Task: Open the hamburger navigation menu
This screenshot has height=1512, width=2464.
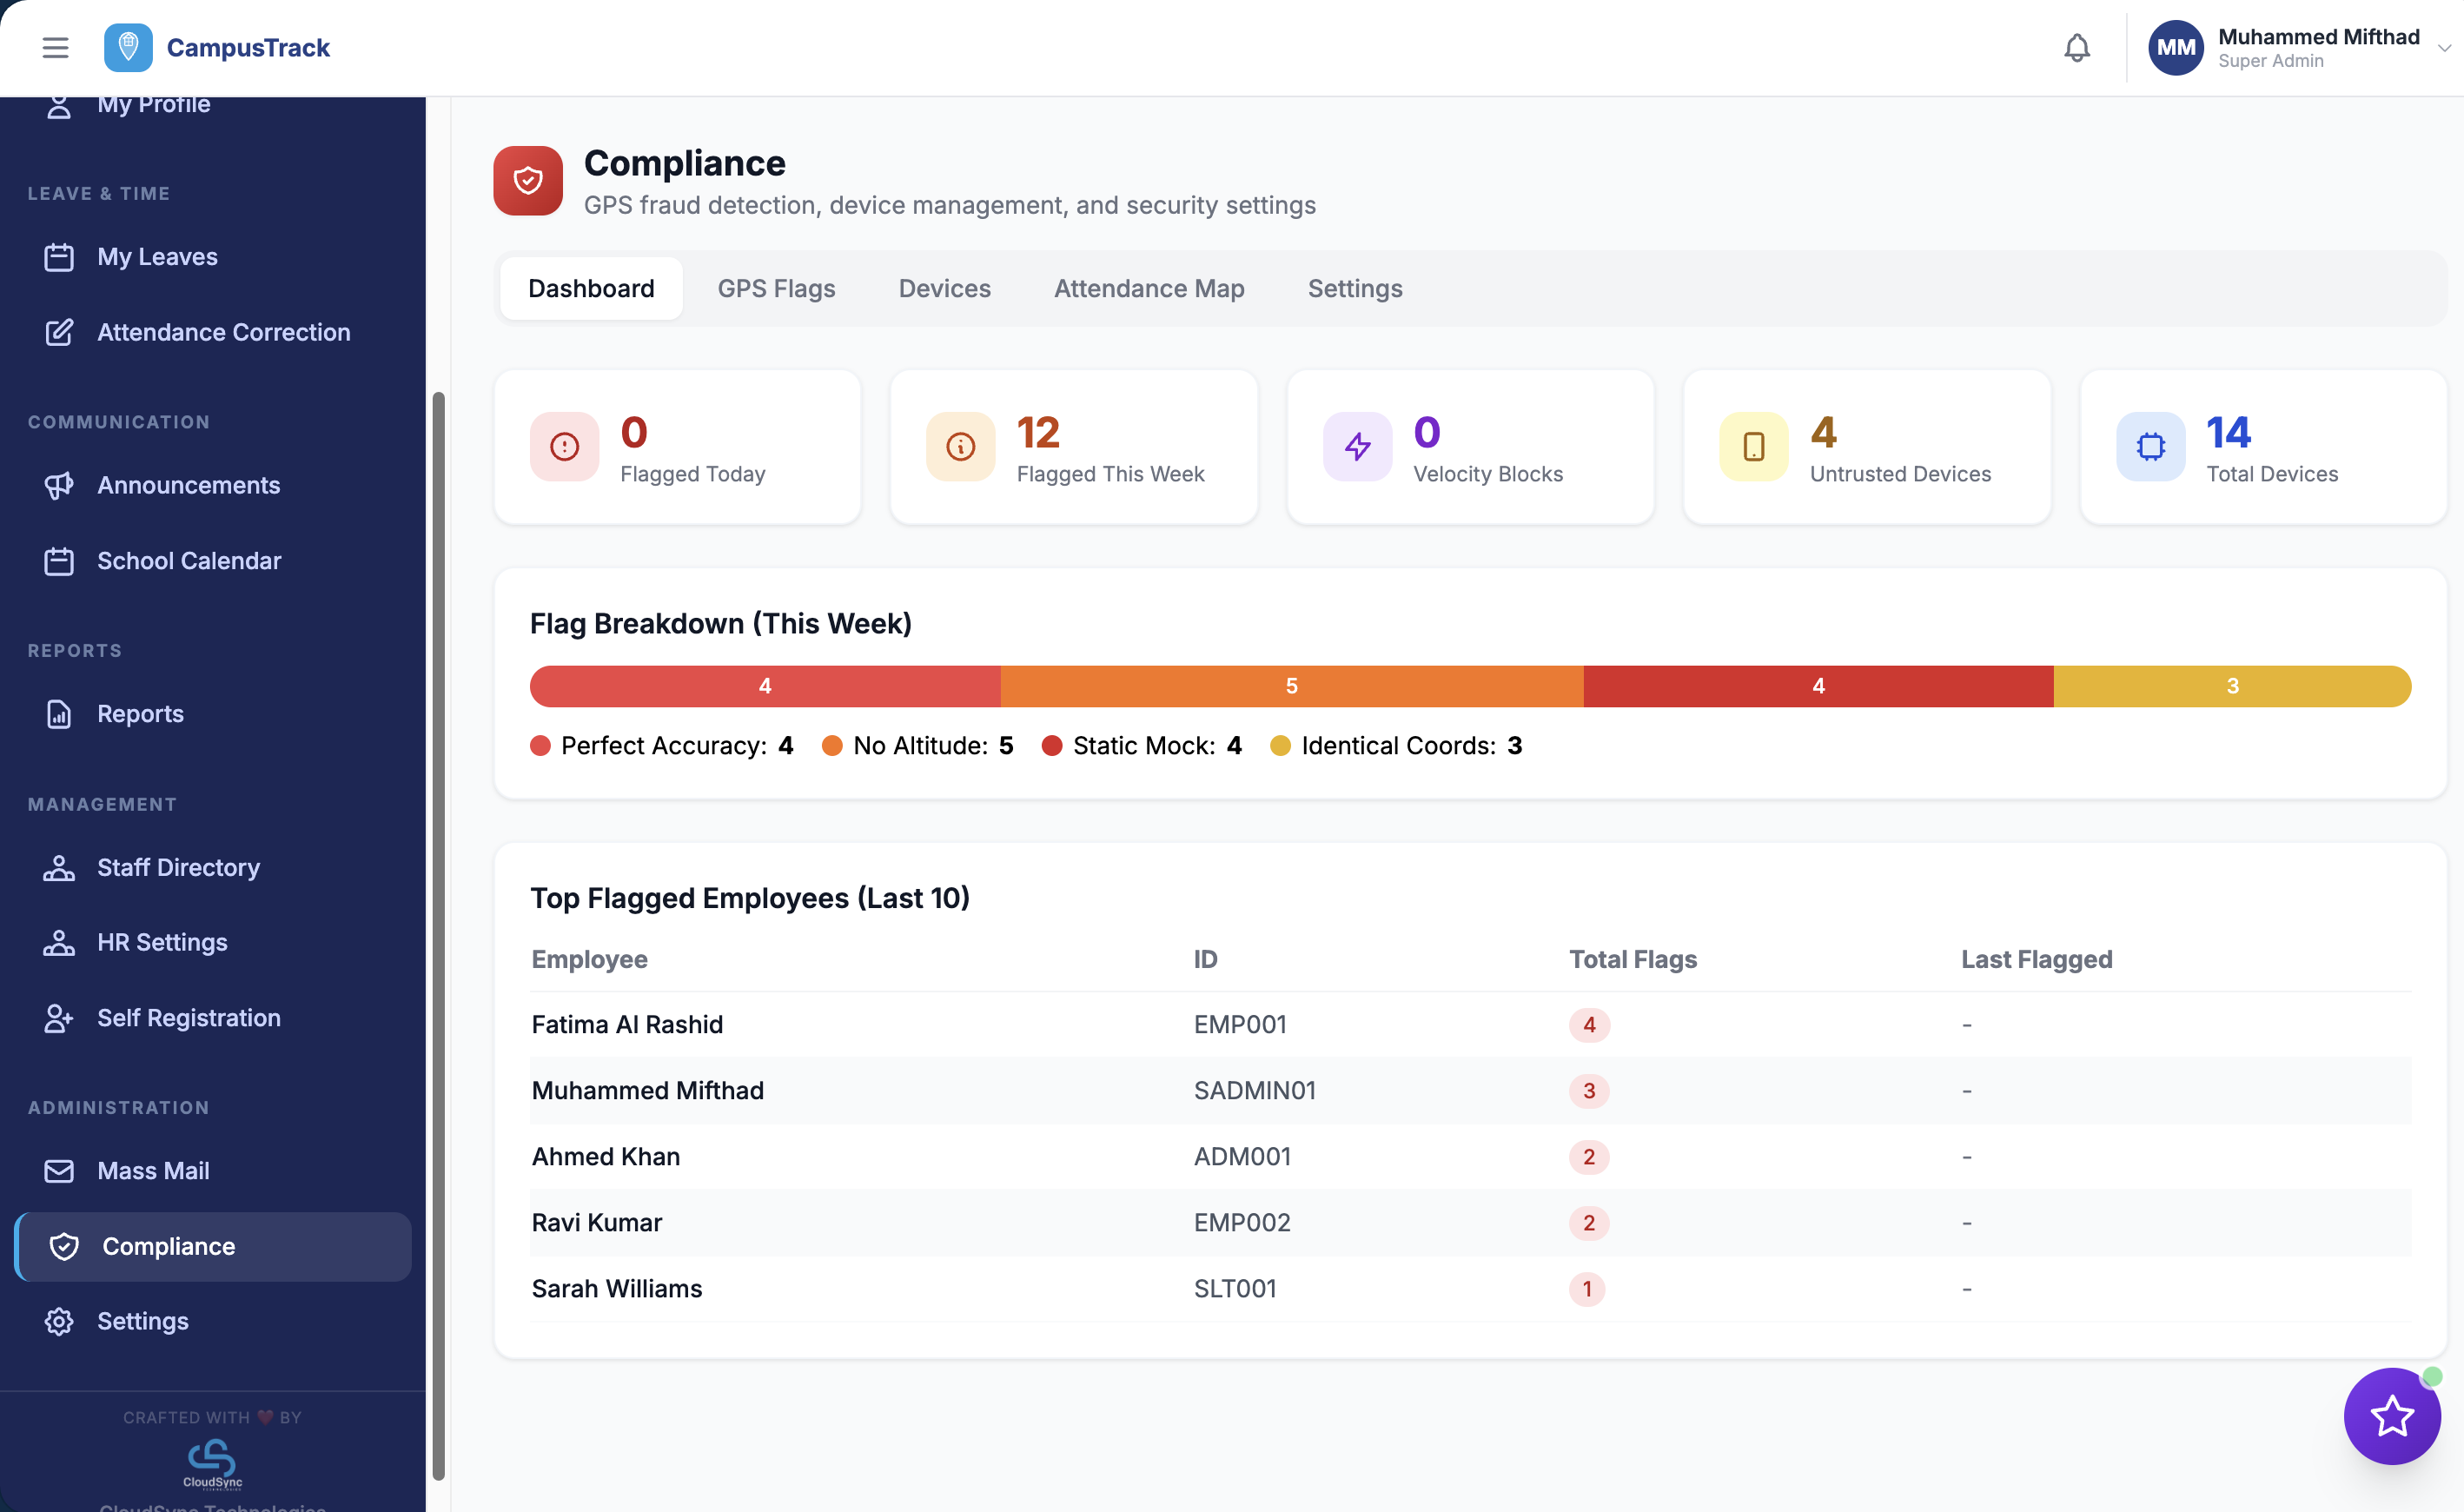Action: pos(55,47)
